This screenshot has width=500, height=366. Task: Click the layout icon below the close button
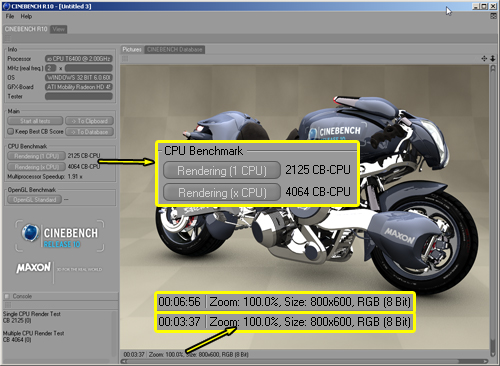(493, 16)
